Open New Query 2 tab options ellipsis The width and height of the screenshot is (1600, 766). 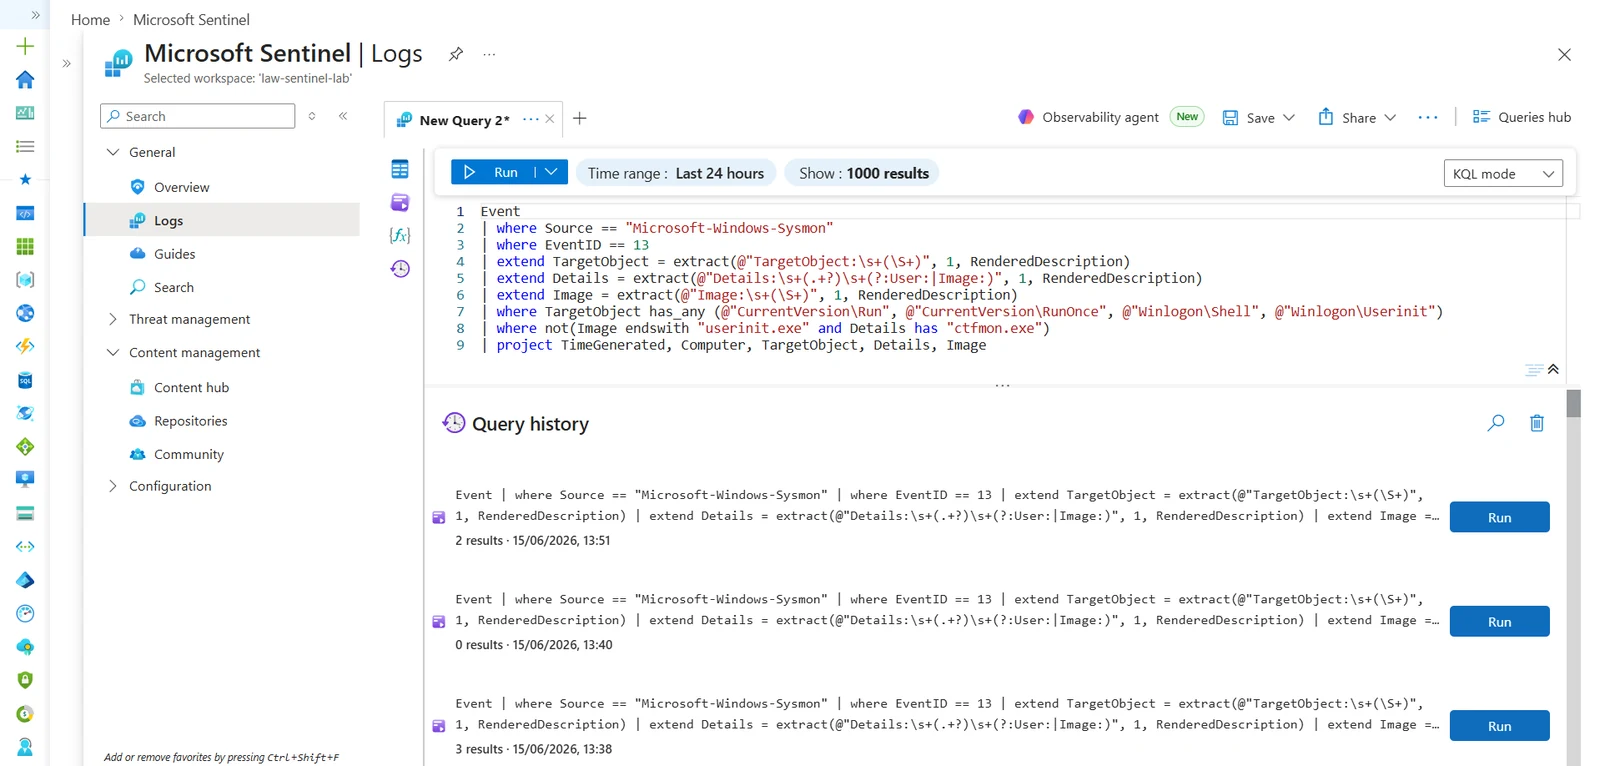click(x=530, y=119)
